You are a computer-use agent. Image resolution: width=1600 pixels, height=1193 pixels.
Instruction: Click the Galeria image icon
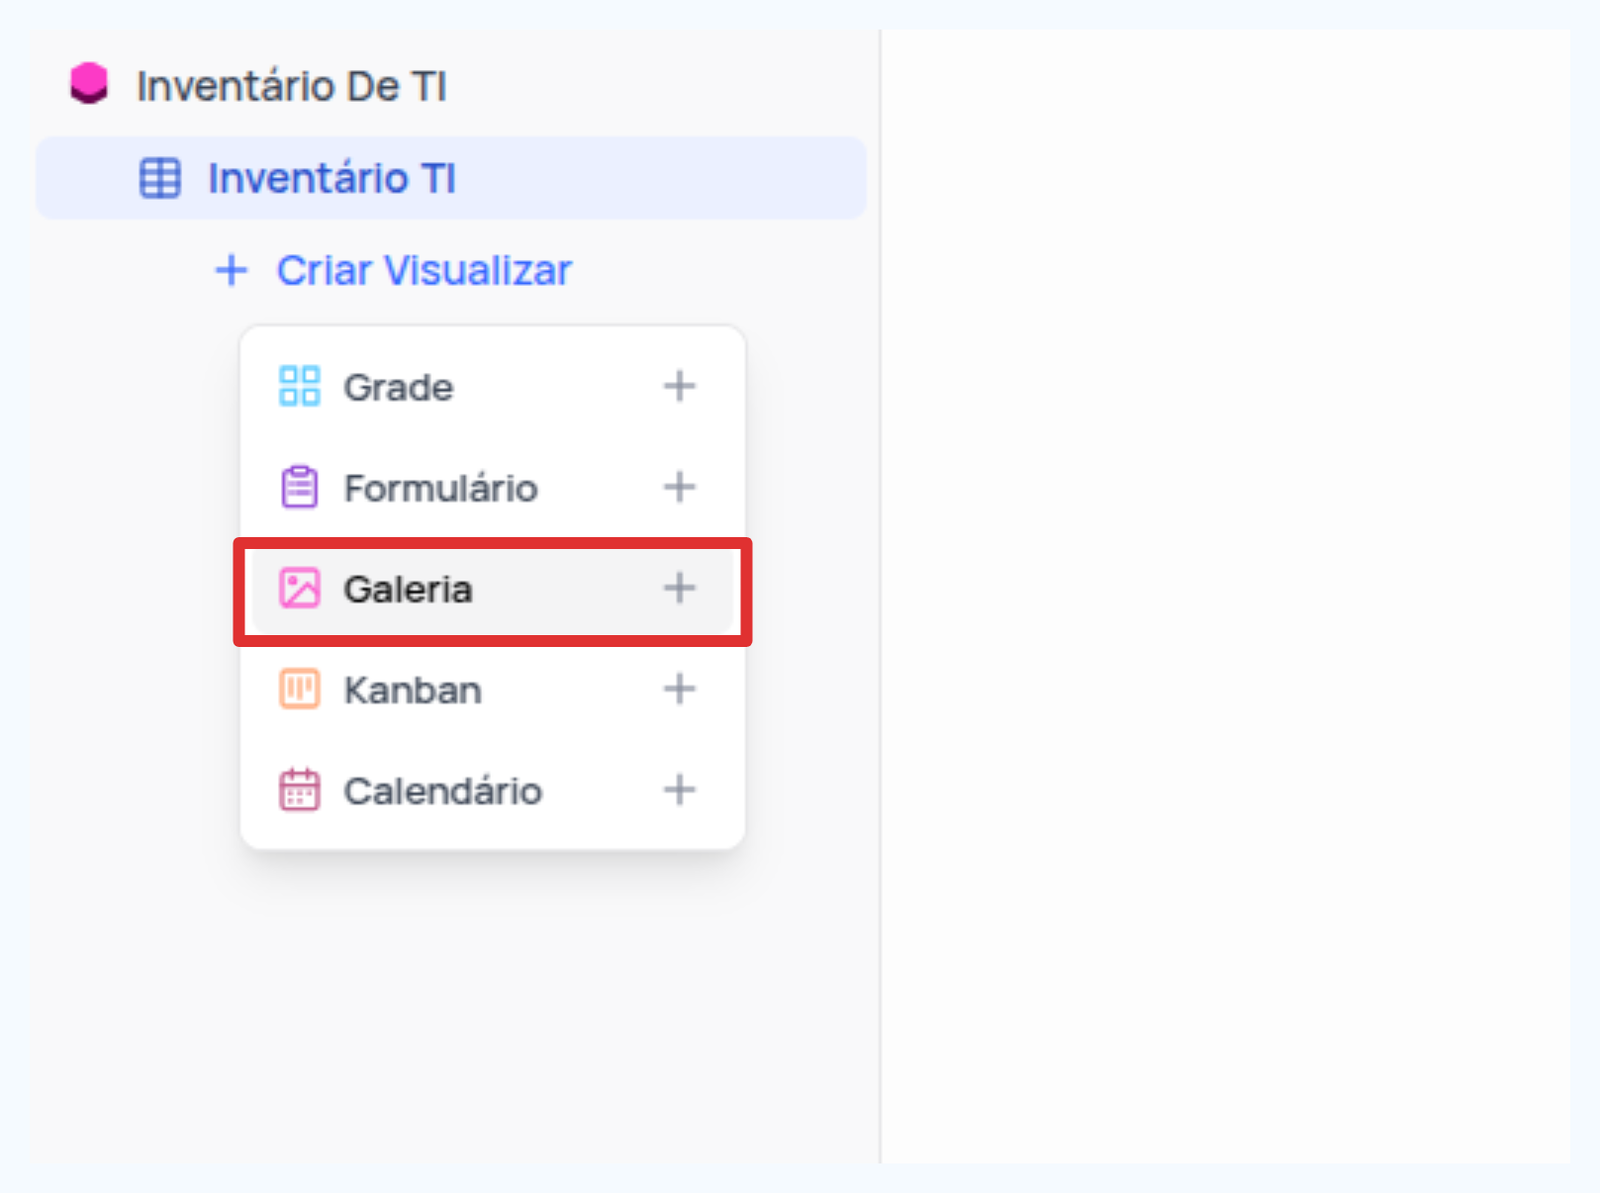point(299,588)
